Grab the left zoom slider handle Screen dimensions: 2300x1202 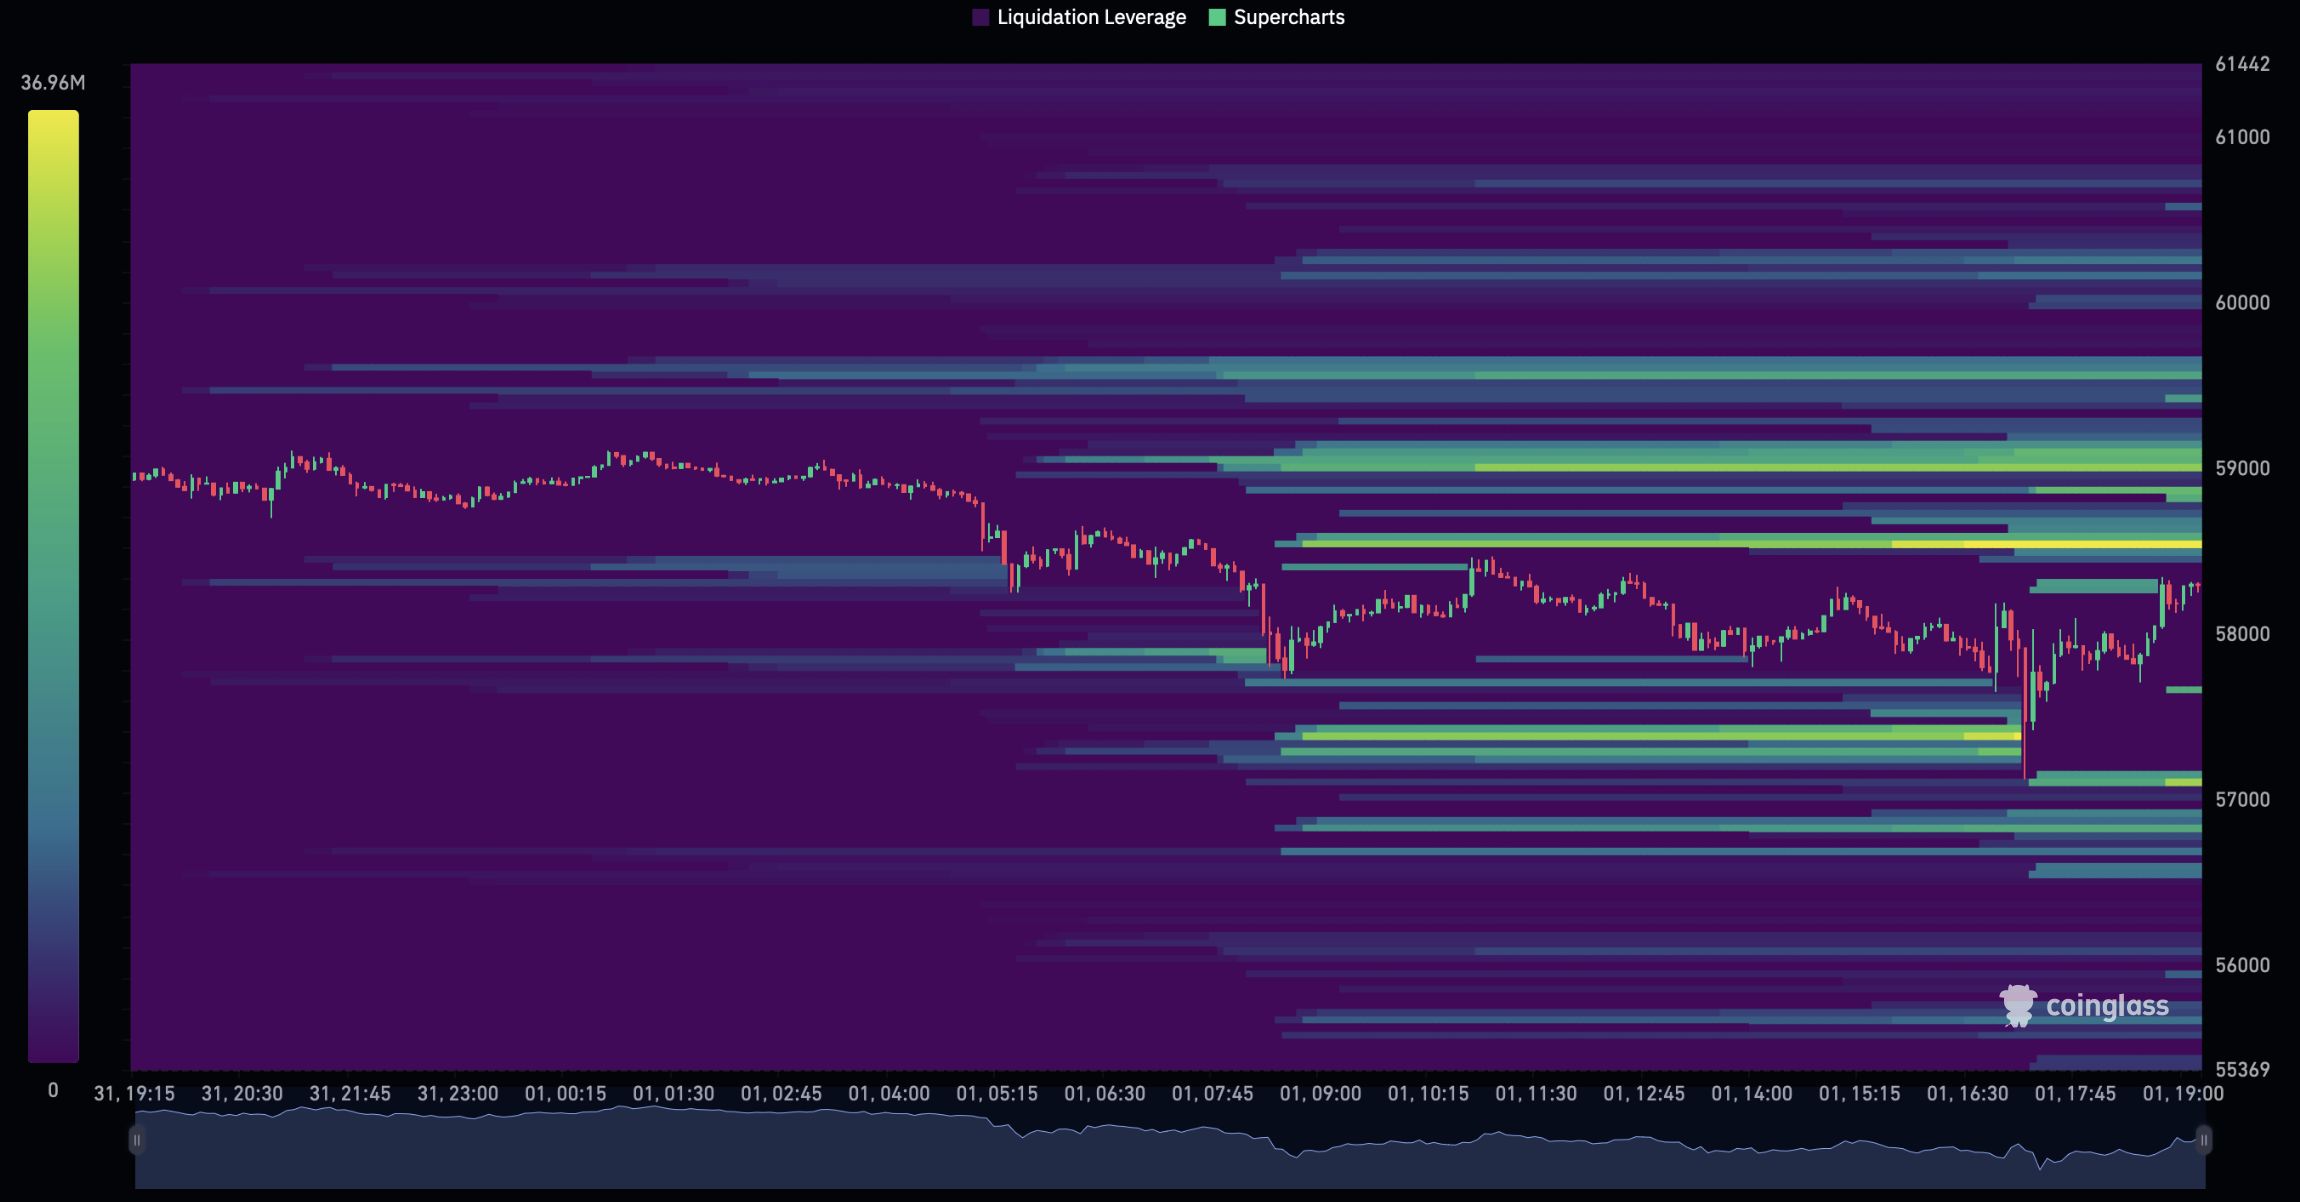coord(137,1139)
